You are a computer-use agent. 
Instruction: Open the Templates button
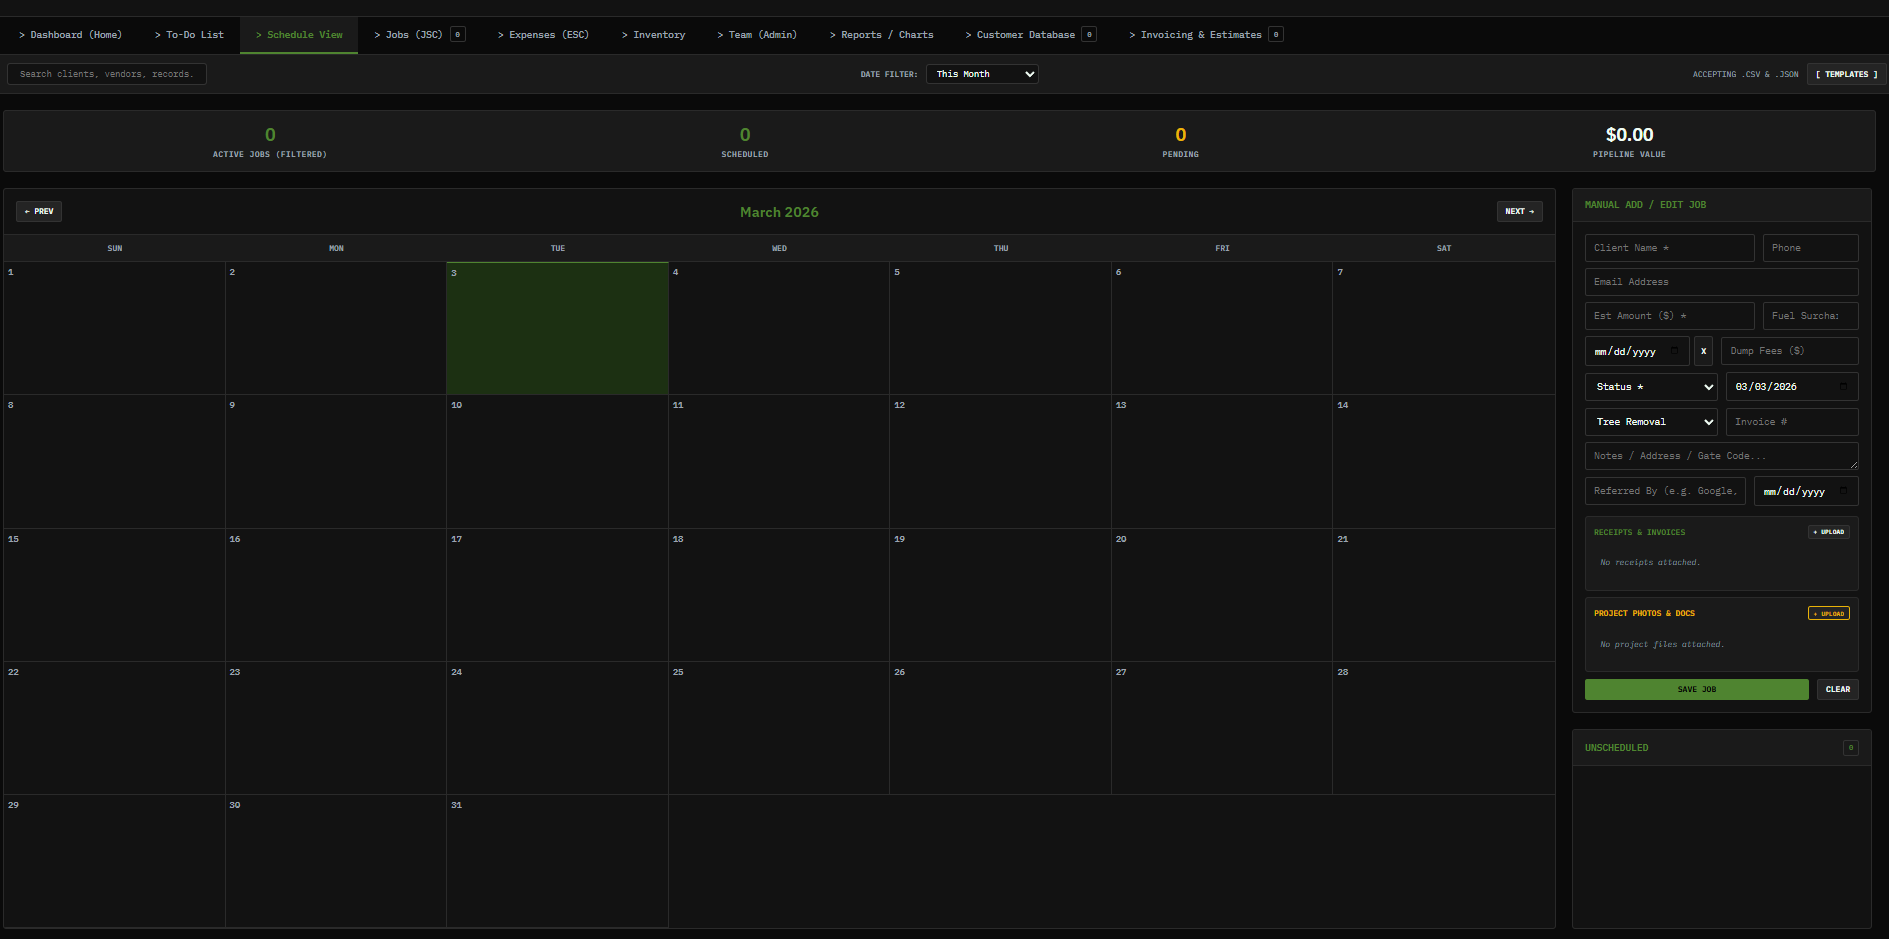(1846, 74)
